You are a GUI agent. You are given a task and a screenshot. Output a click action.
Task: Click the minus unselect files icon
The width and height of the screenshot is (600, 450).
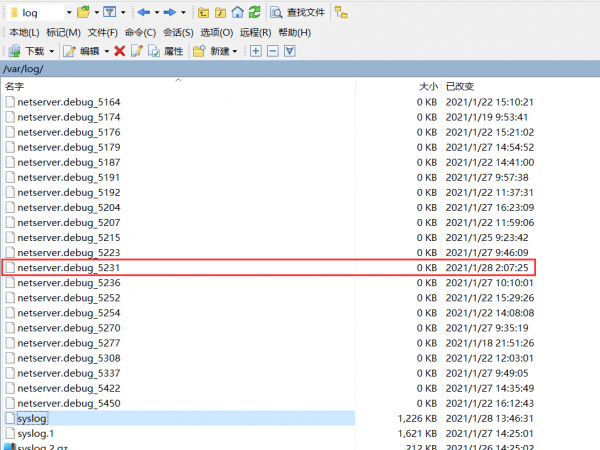(273, 51)
